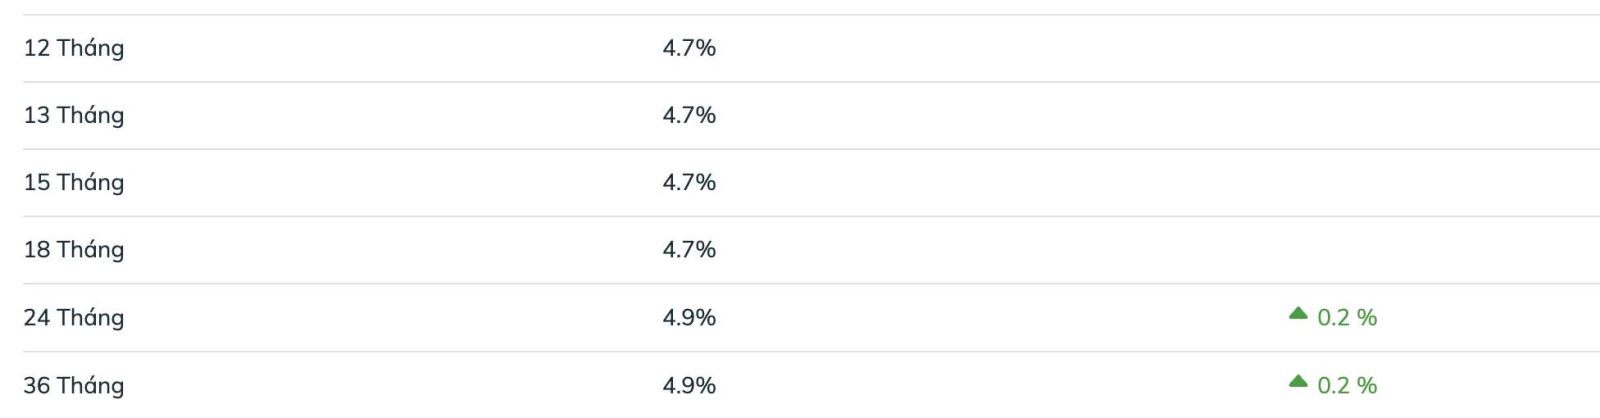Click the green up arrow in 24 Tháng row

click(x=1298, y=314)
